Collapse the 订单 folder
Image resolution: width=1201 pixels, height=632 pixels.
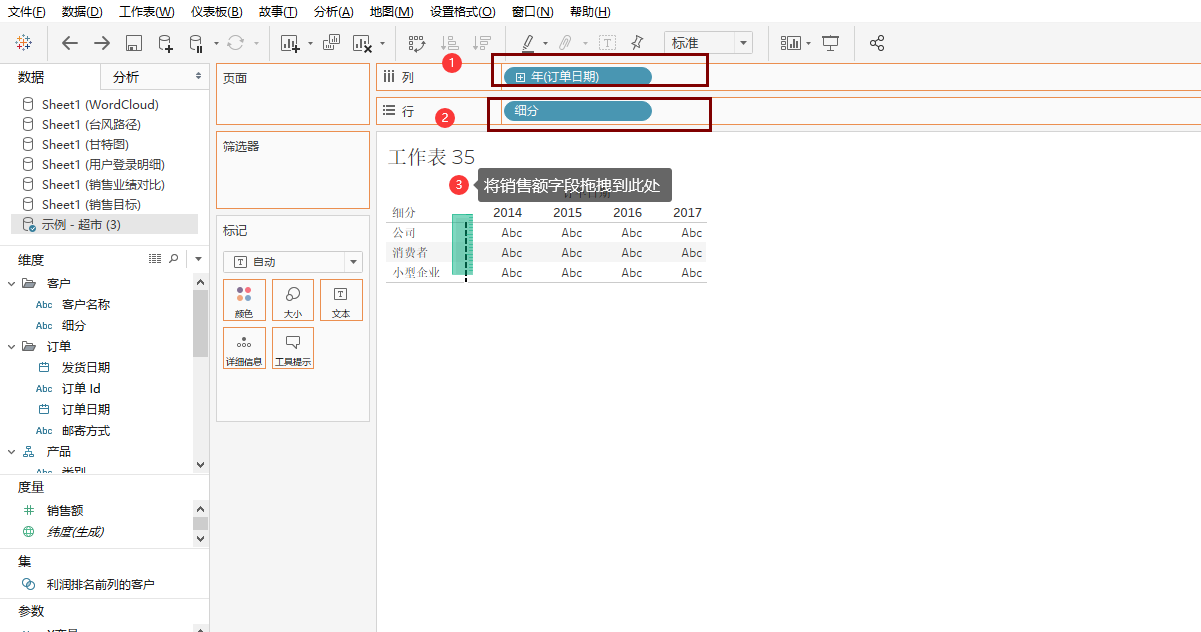point(12,346)
